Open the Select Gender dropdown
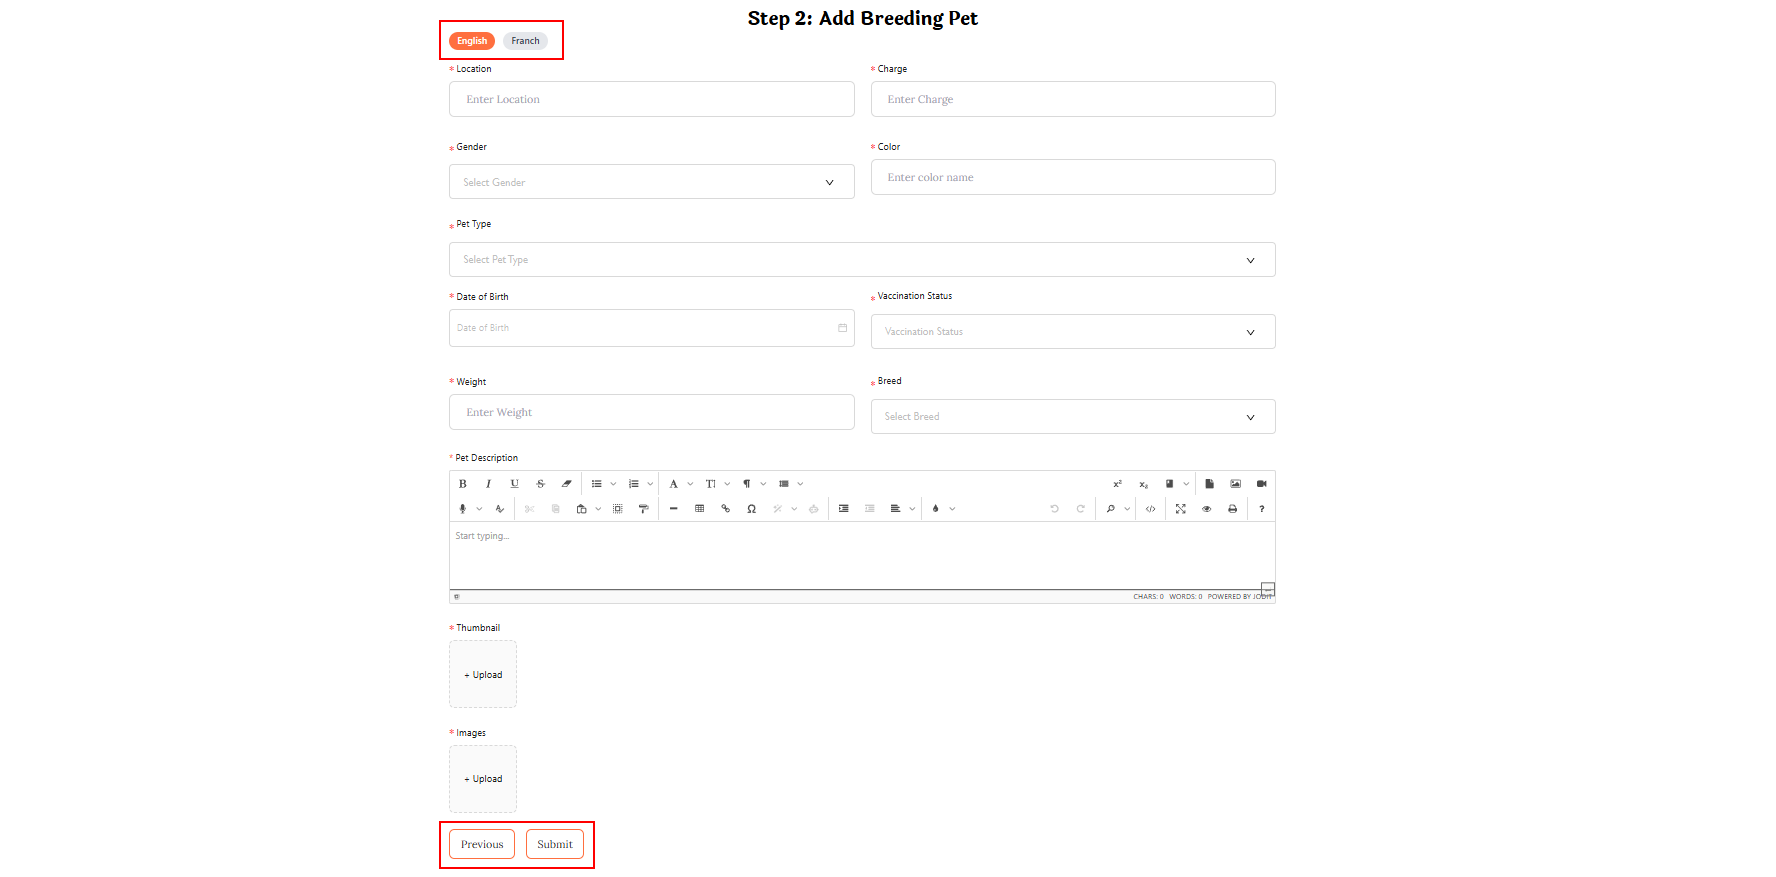The width and height of the screenshot is (1776, 877). pyautogui.click(x=651, y=182)
